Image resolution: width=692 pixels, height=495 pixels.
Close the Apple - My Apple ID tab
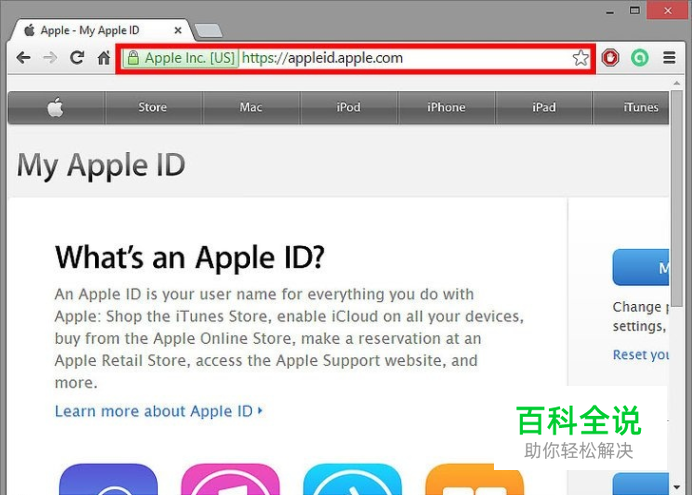(x=178, y=30)
